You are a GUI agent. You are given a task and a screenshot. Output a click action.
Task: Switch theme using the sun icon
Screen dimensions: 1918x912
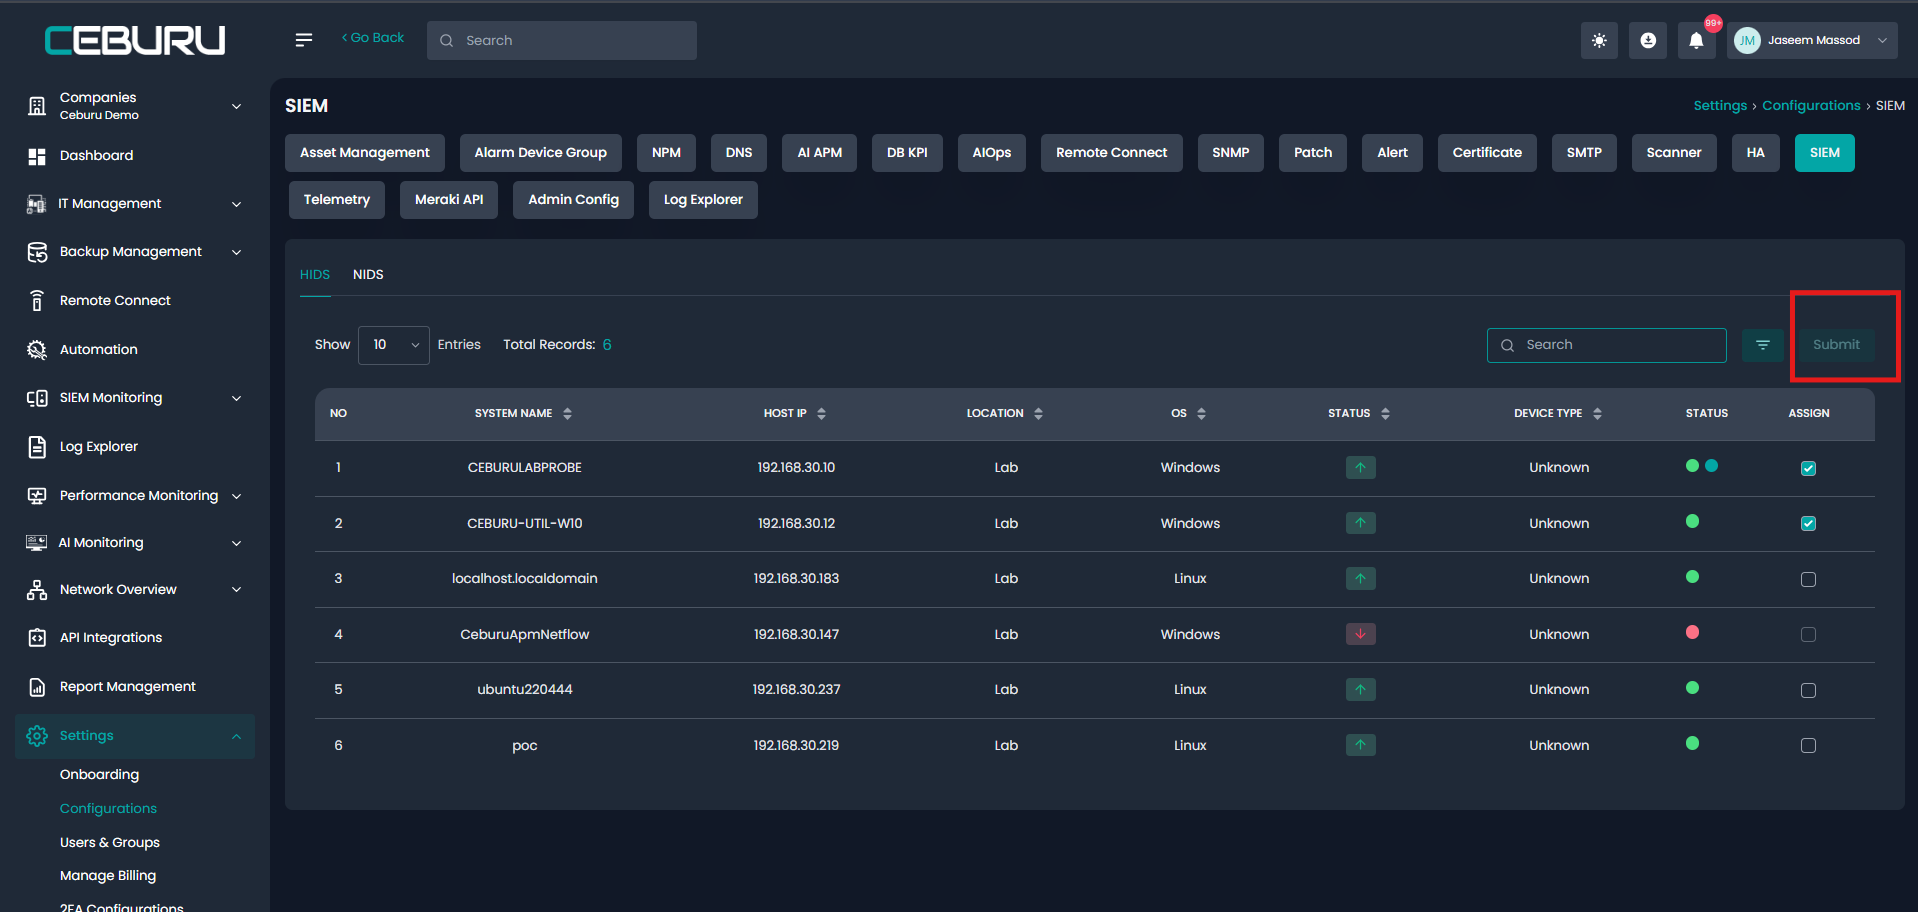1599,41
